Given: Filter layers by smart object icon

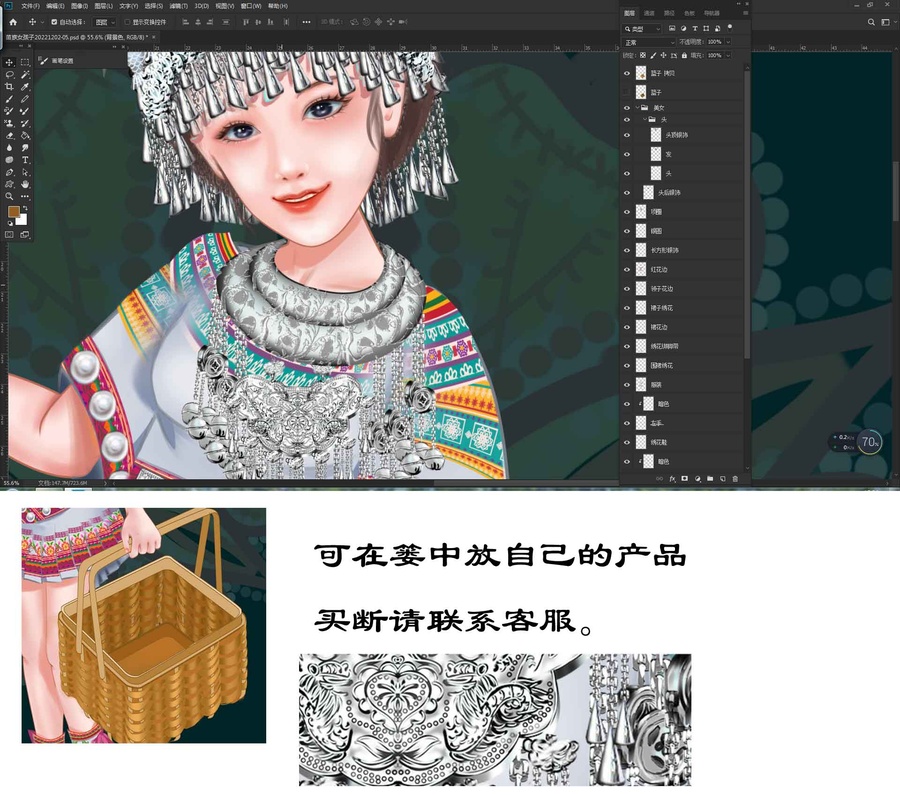Looking at the screenshot, I should [717, 28].
